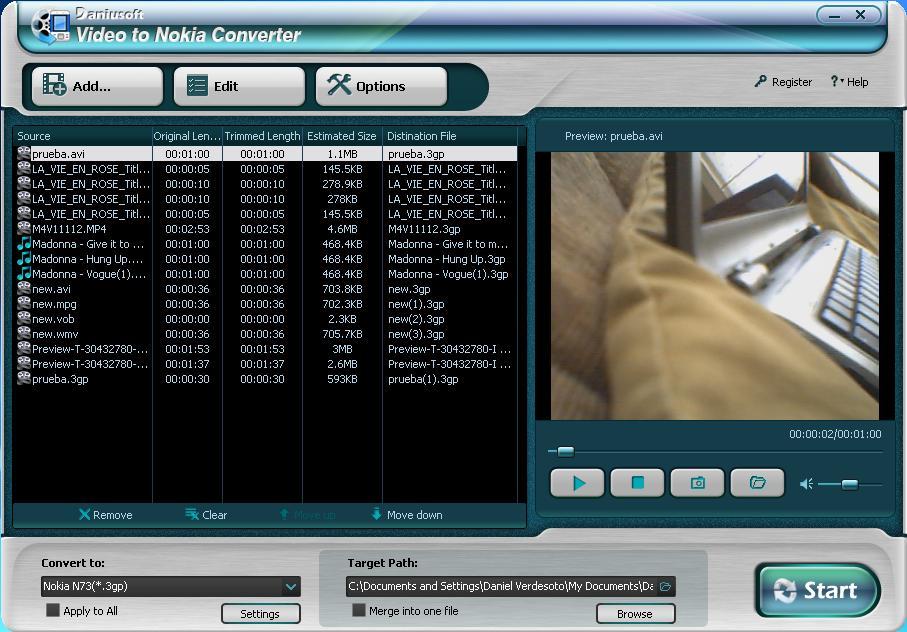The height and width of the screenshot is (632, 907).
Task: Clear all files from the list
Action: click(206, 515)
